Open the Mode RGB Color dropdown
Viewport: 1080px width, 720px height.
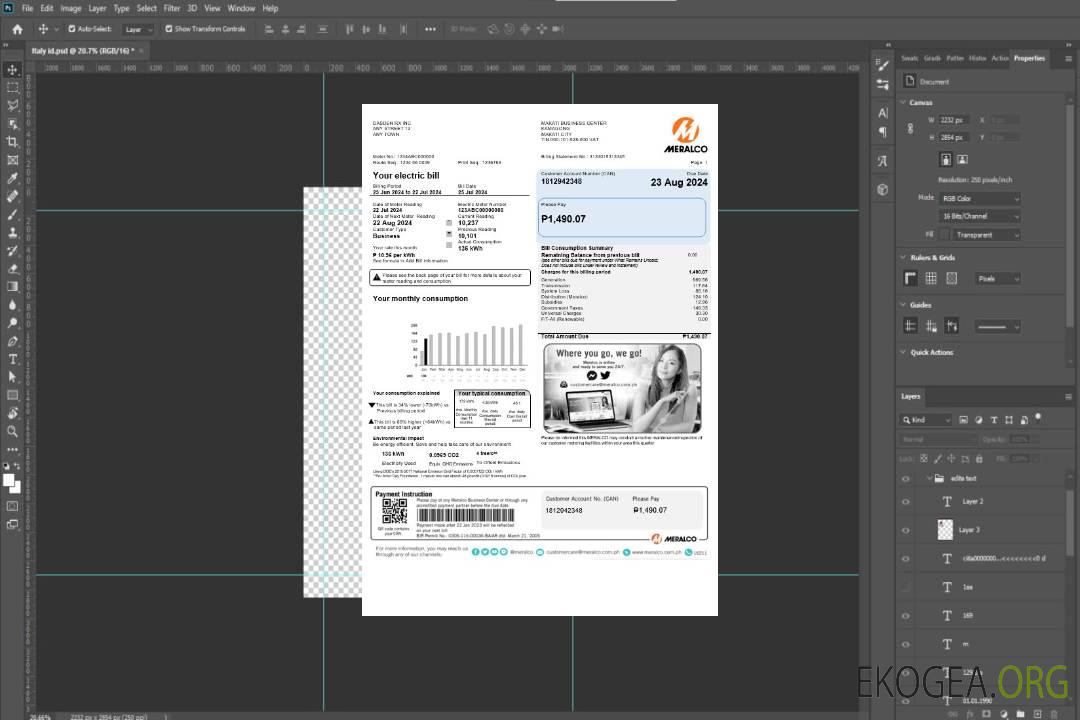[979, 198]
